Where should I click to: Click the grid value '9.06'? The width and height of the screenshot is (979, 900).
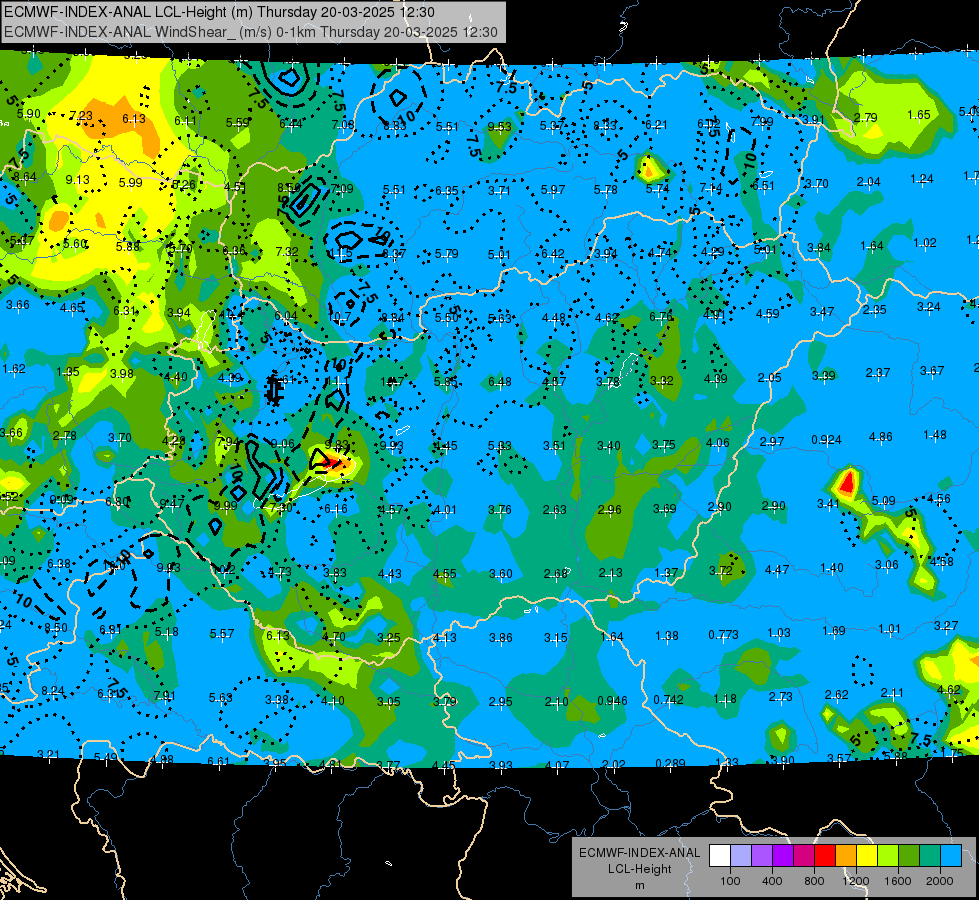coord(283,444)
